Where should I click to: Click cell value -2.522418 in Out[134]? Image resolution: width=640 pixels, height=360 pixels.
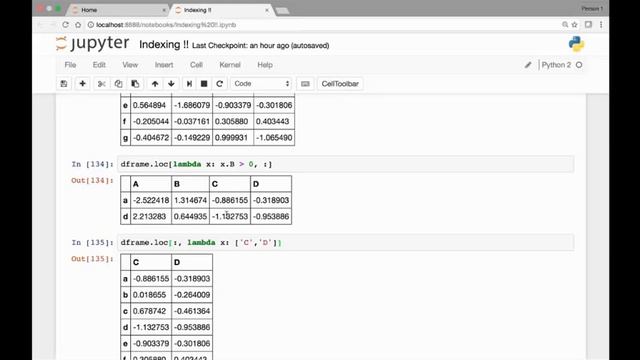(151, 200)
